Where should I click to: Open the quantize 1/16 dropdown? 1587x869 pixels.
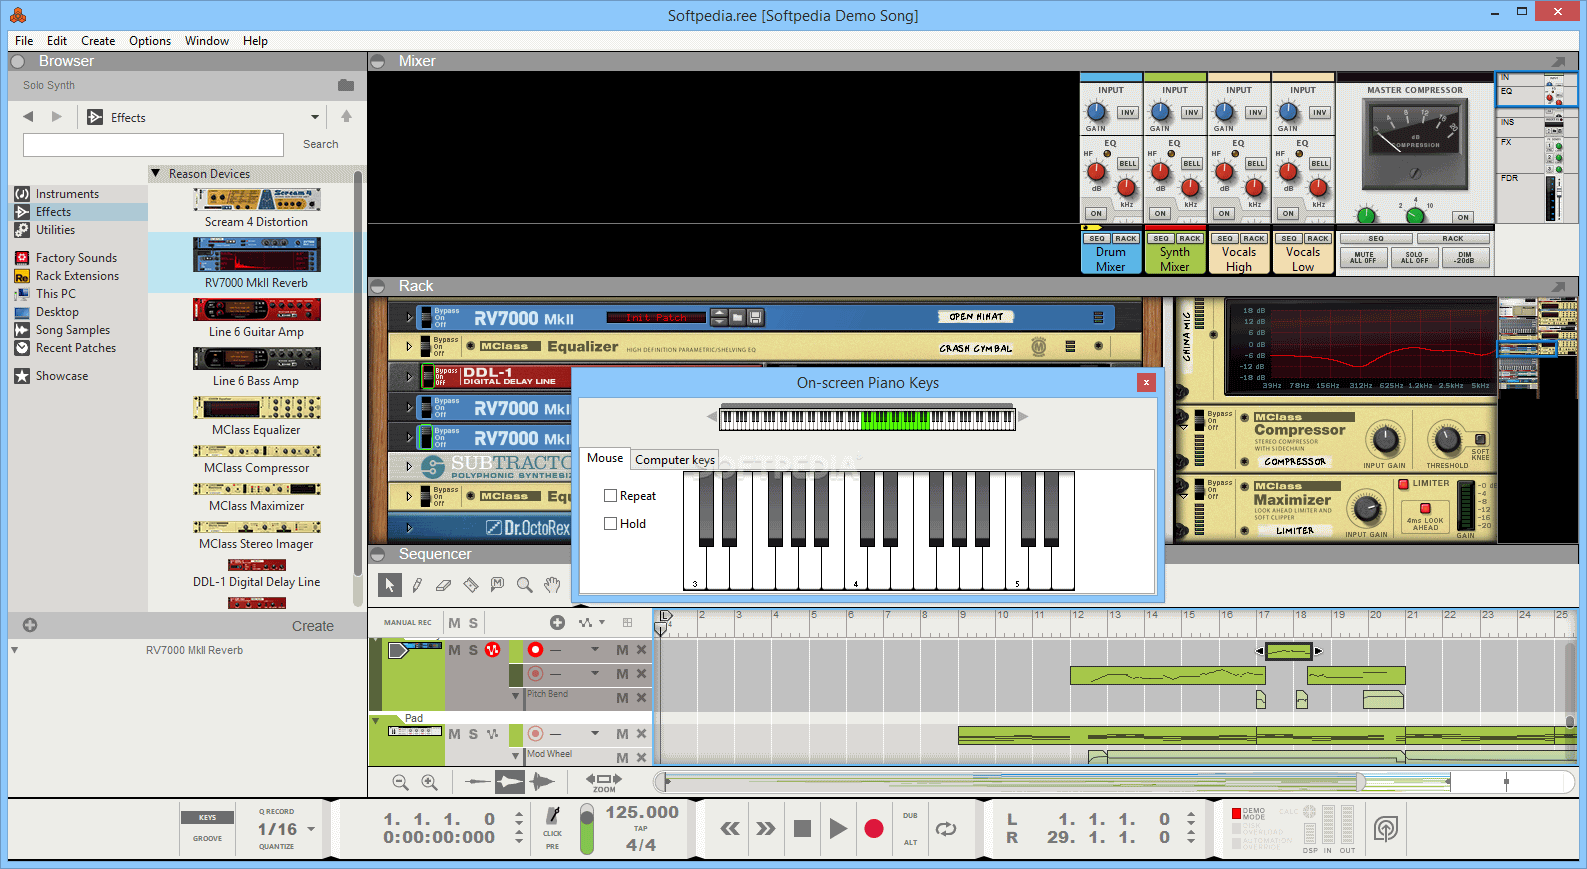pos(311,829)
